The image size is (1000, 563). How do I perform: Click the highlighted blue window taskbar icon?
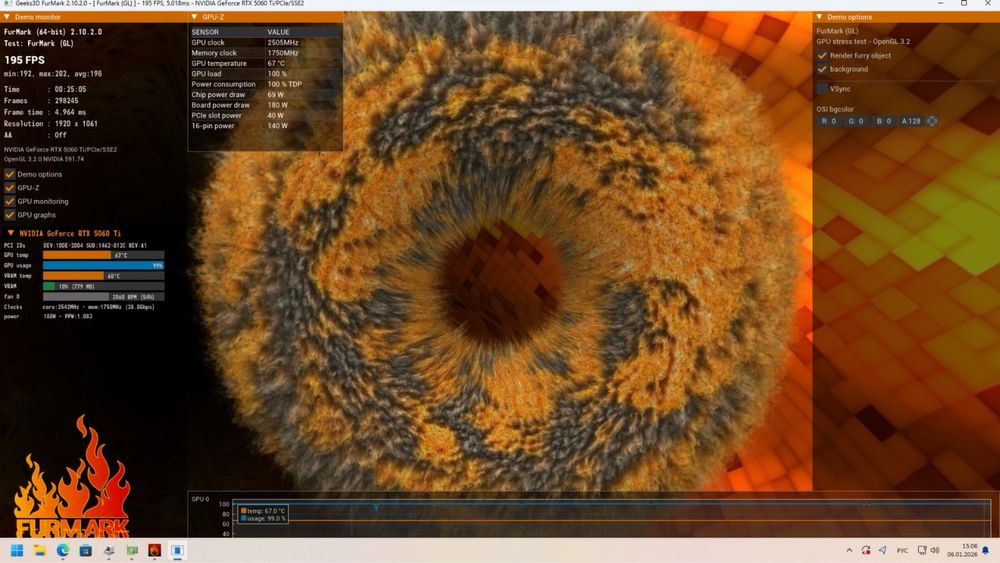point(177,550)
